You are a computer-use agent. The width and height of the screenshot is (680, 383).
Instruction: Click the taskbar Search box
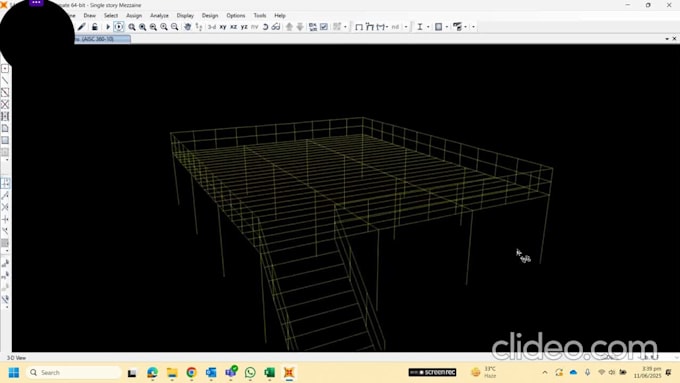click(74, 373)
